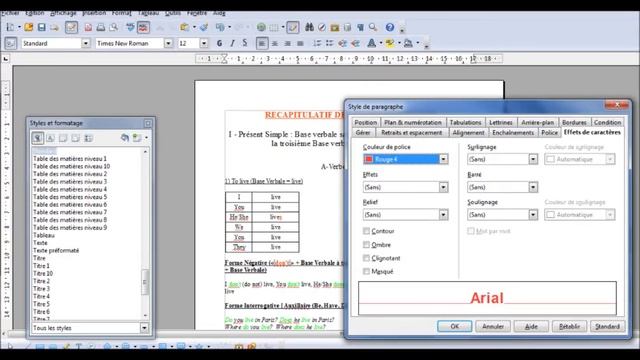Click the Rétablir button
Viewport: 640px width, 360px height.
[x=569, y=327]
